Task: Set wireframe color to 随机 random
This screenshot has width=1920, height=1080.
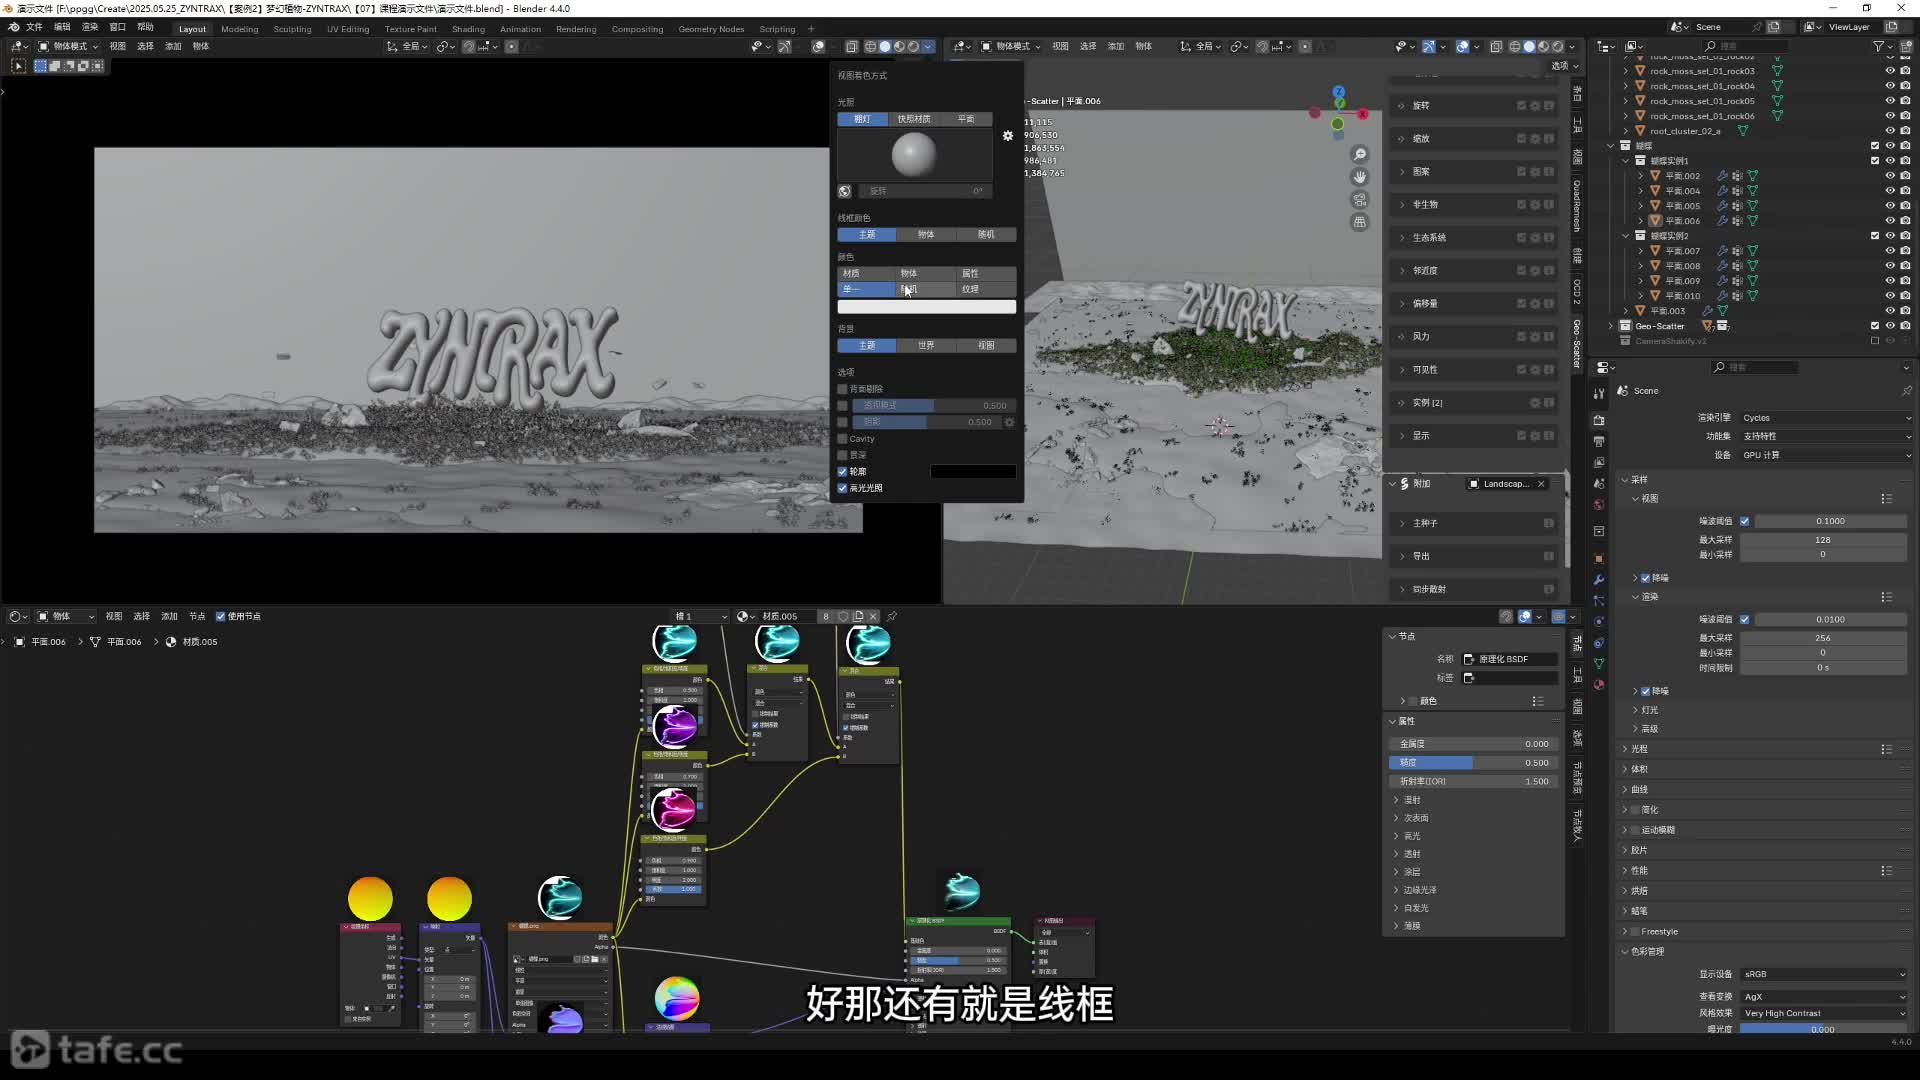Action: tap(986, 234)
